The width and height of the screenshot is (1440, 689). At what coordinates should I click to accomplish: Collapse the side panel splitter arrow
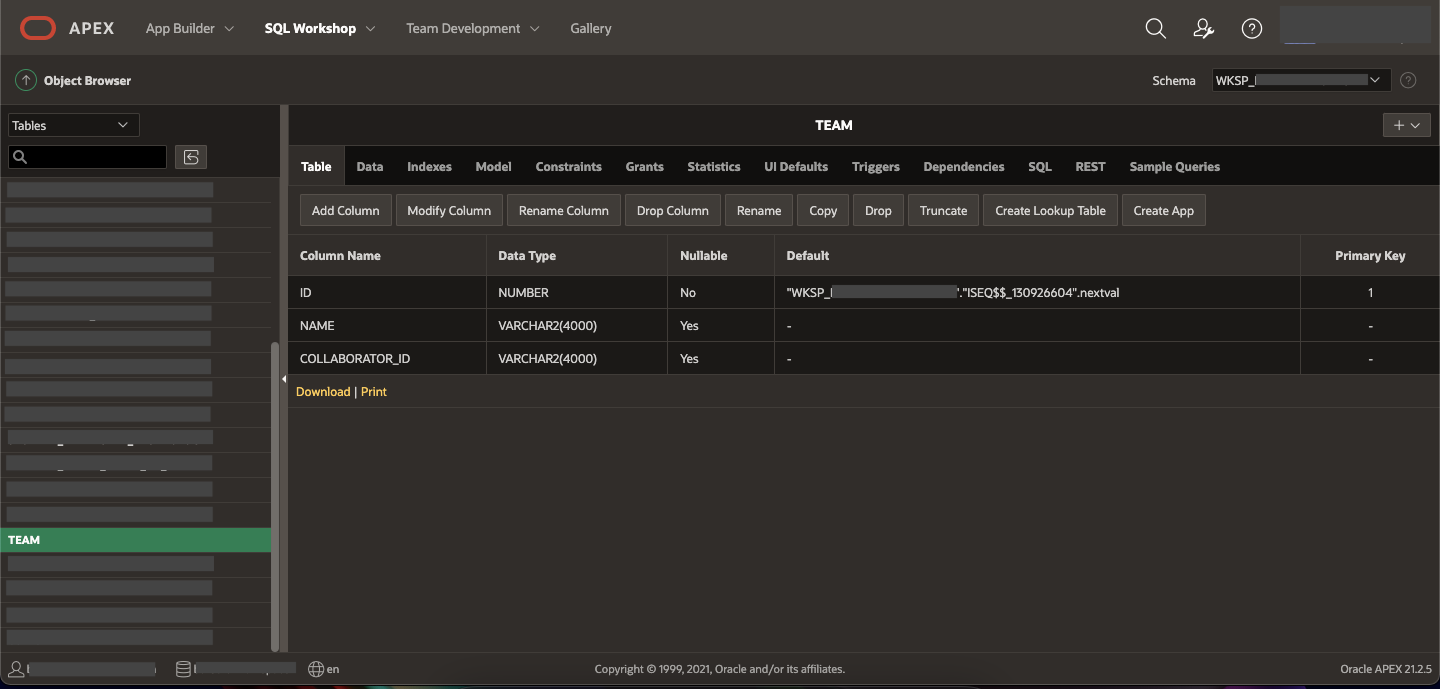(284, 379)
